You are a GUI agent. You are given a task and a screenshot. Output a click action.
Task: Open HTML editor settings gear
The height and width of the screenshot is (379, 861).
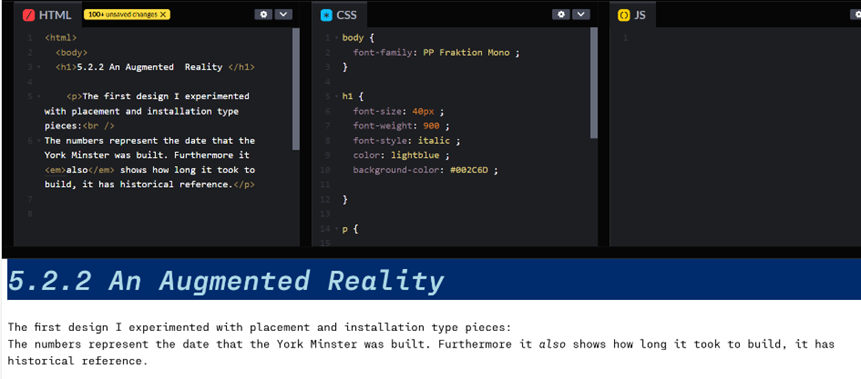tap(264, 14)
